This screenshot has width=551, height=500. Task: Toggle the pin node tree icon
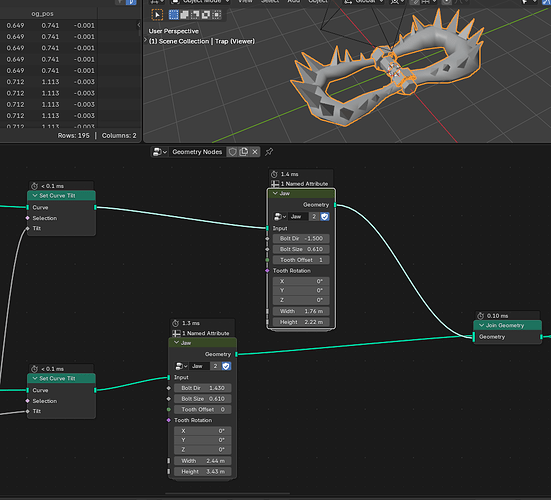[x=269, y=152]
